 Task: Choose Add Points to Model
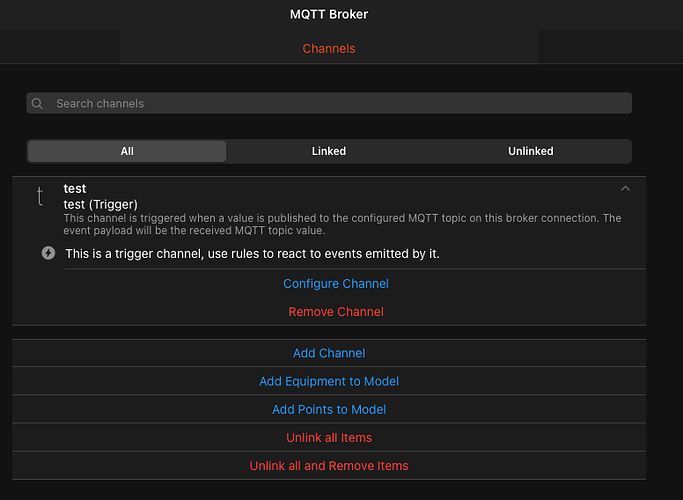pos(329,409)
